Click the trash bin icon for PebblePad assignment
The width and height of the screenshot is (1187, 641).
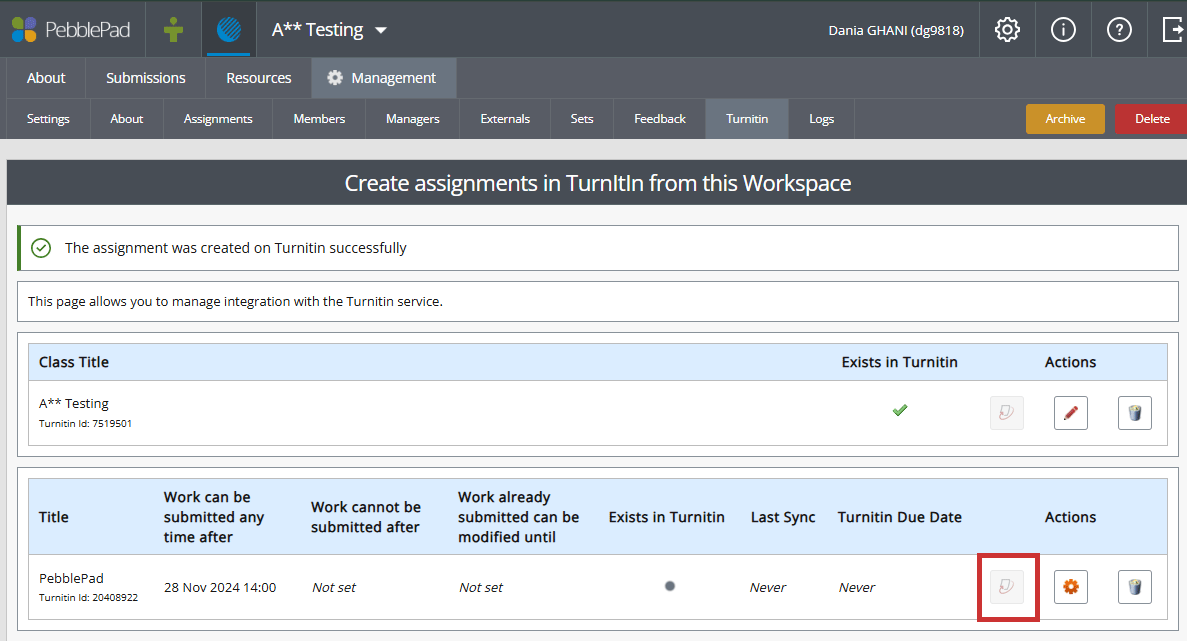pos(1135,587)
